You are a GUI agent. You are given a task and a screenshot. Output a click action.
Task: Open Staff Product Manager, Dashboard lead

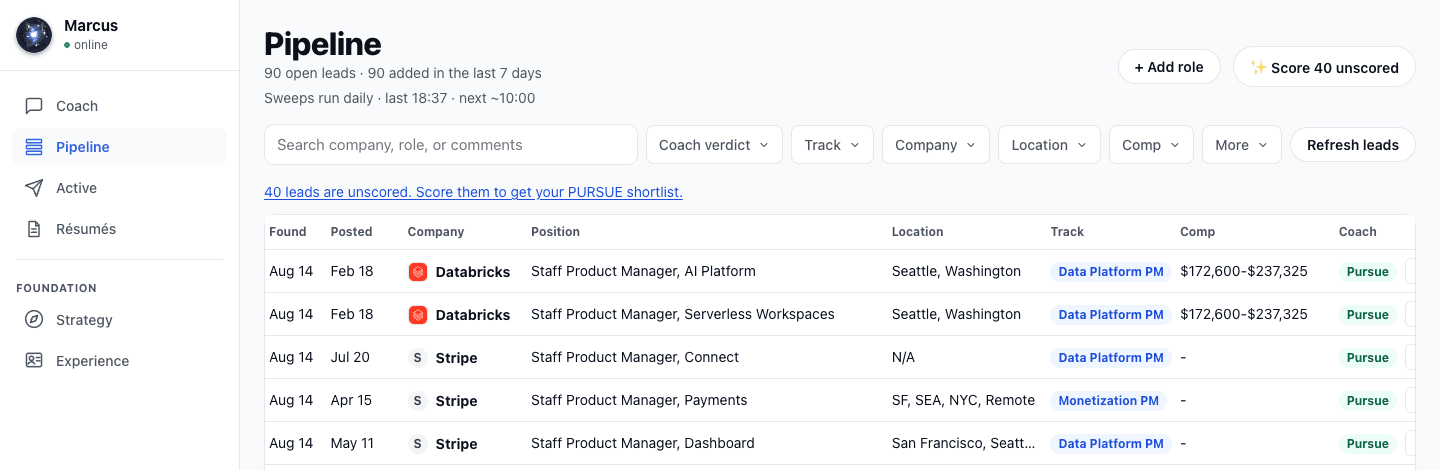643,443
